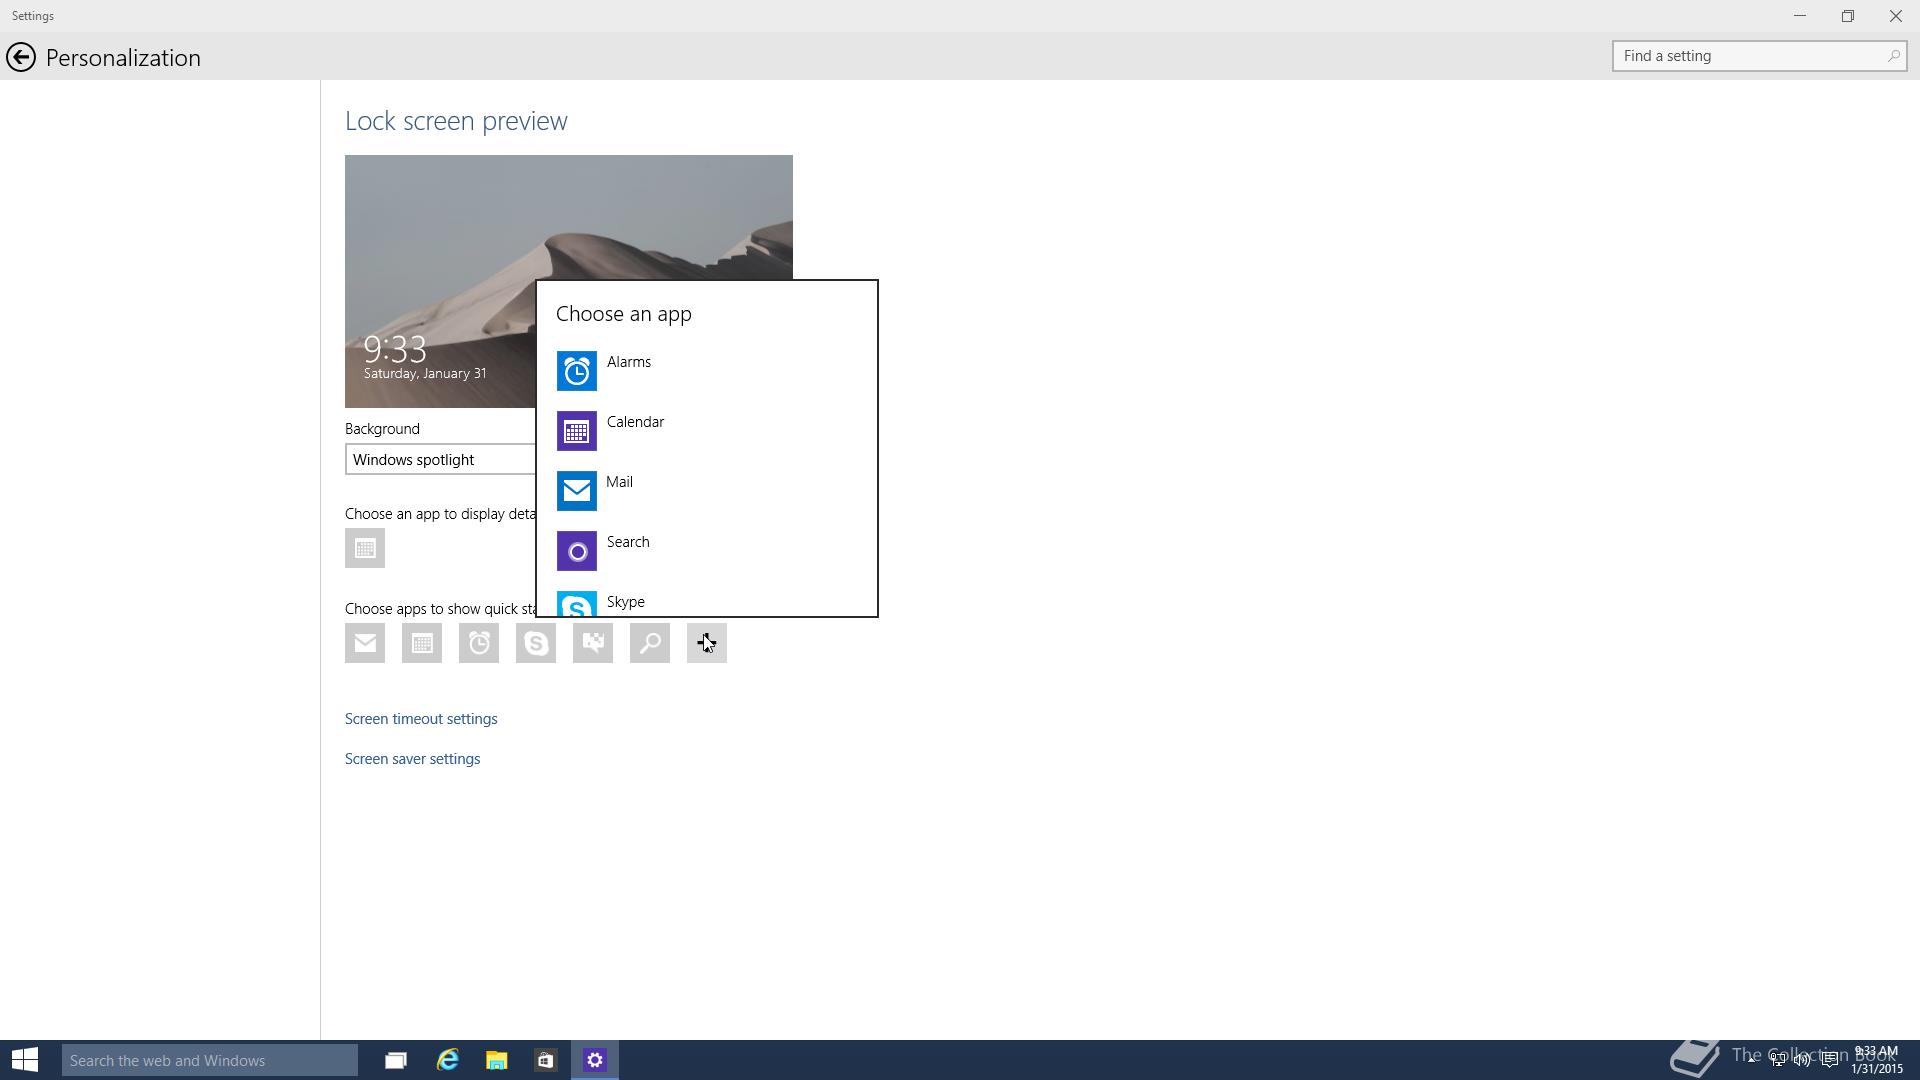Launch Internet Explorer from the taskbar
The image size is (1920, 1080).
point(447,1060)
